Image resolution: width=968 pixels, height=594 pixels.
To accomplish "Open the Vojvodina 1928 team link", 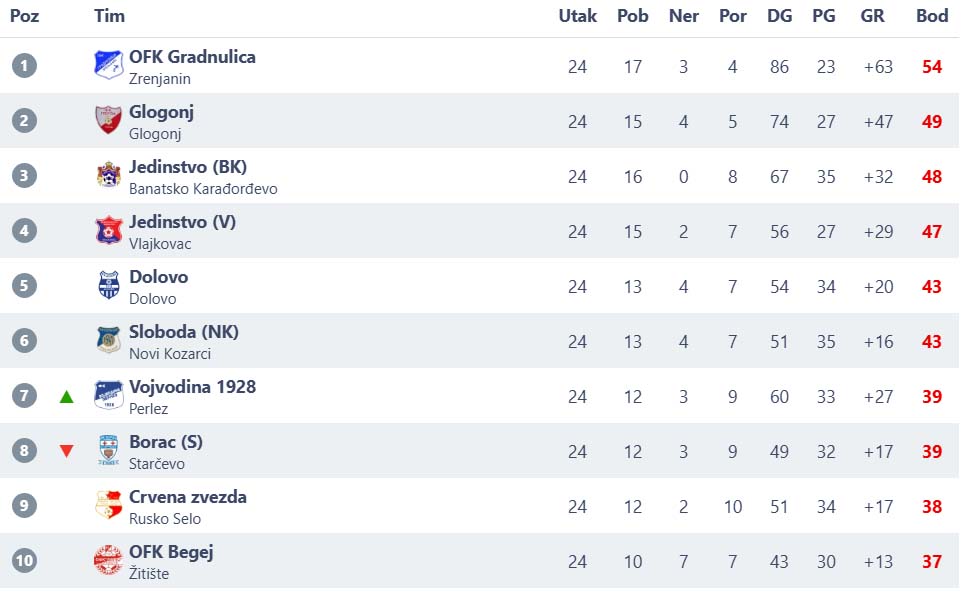I will point(192,387).
